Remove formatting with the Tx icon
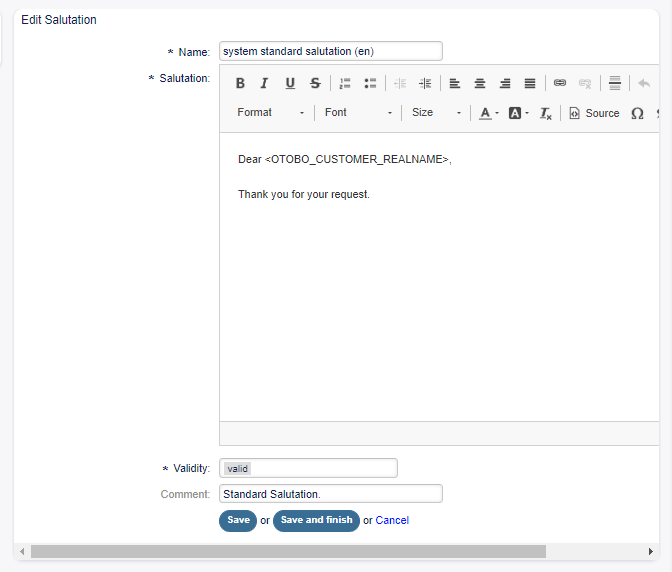Image resolution: width=672 pixels, height=572 pixels. 546,113
